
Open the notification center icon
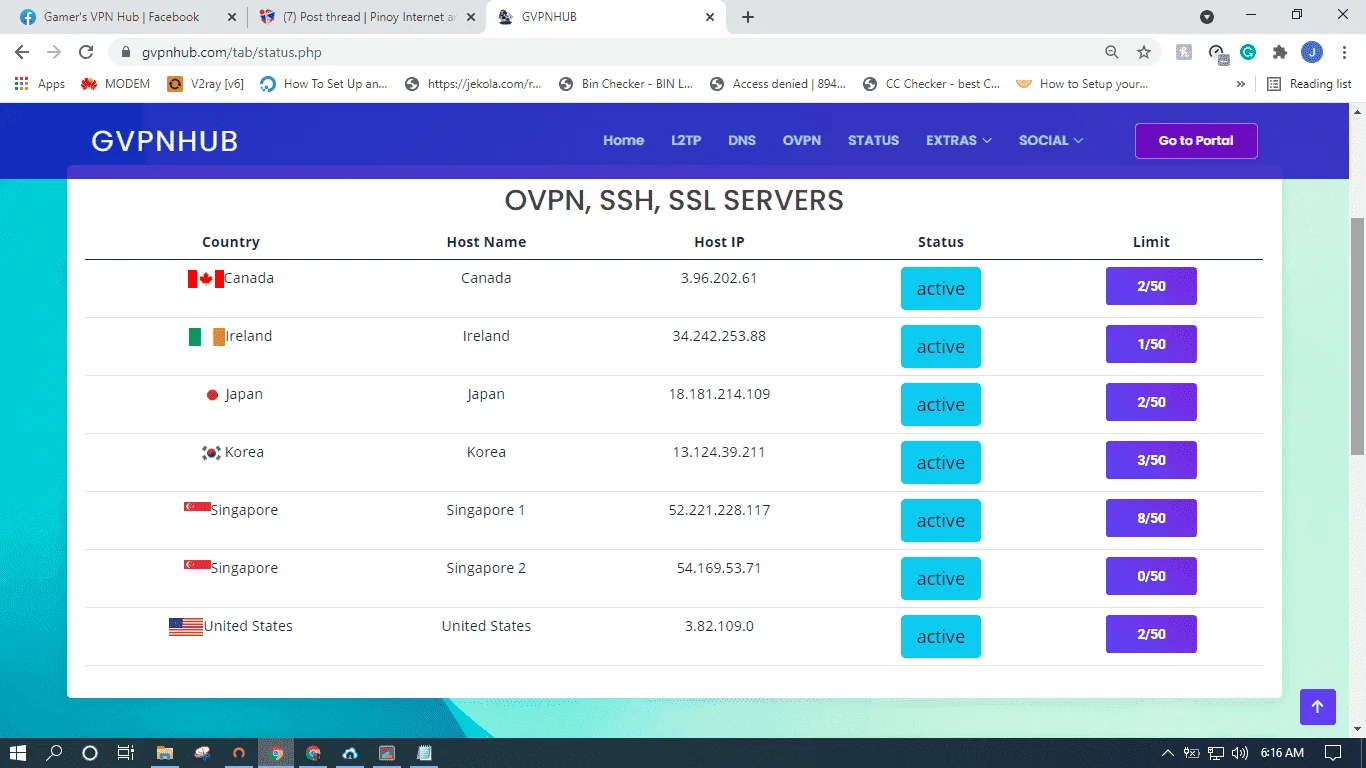[x=1333, y=753]
